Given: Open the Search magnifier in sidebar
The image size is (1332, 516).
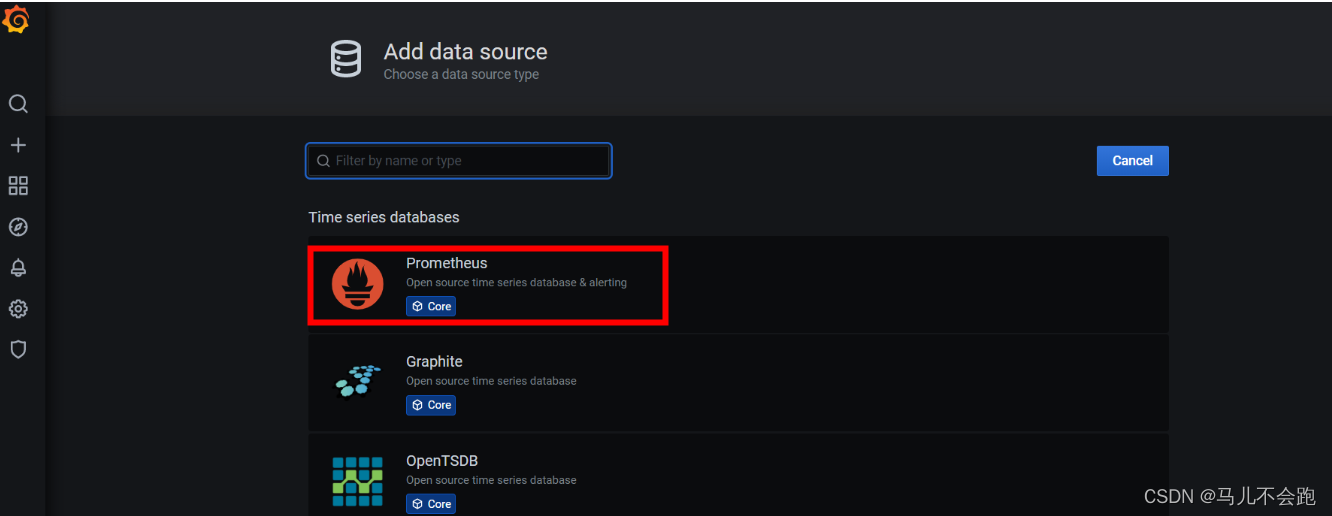Looking at the screenshot, I should pyautogui.click(x=18, y=104).
